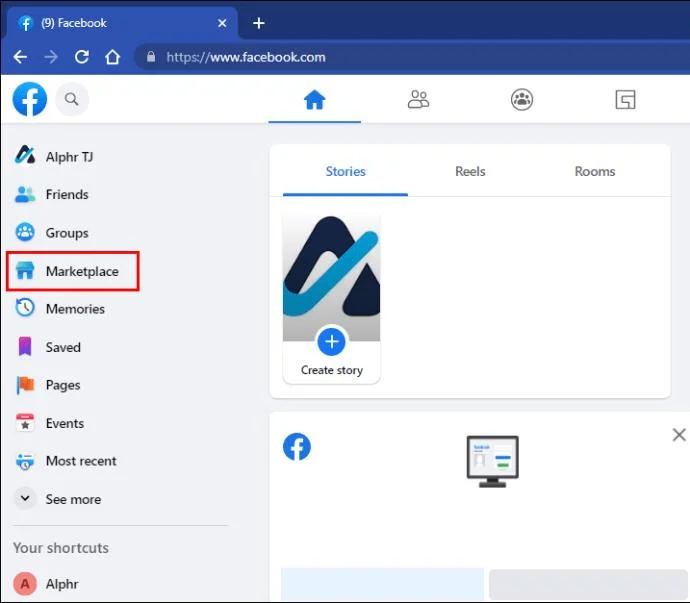This screenshot has width=690, height=603.
Task: Open the Groups icon in the top nav
Action: 522,99
